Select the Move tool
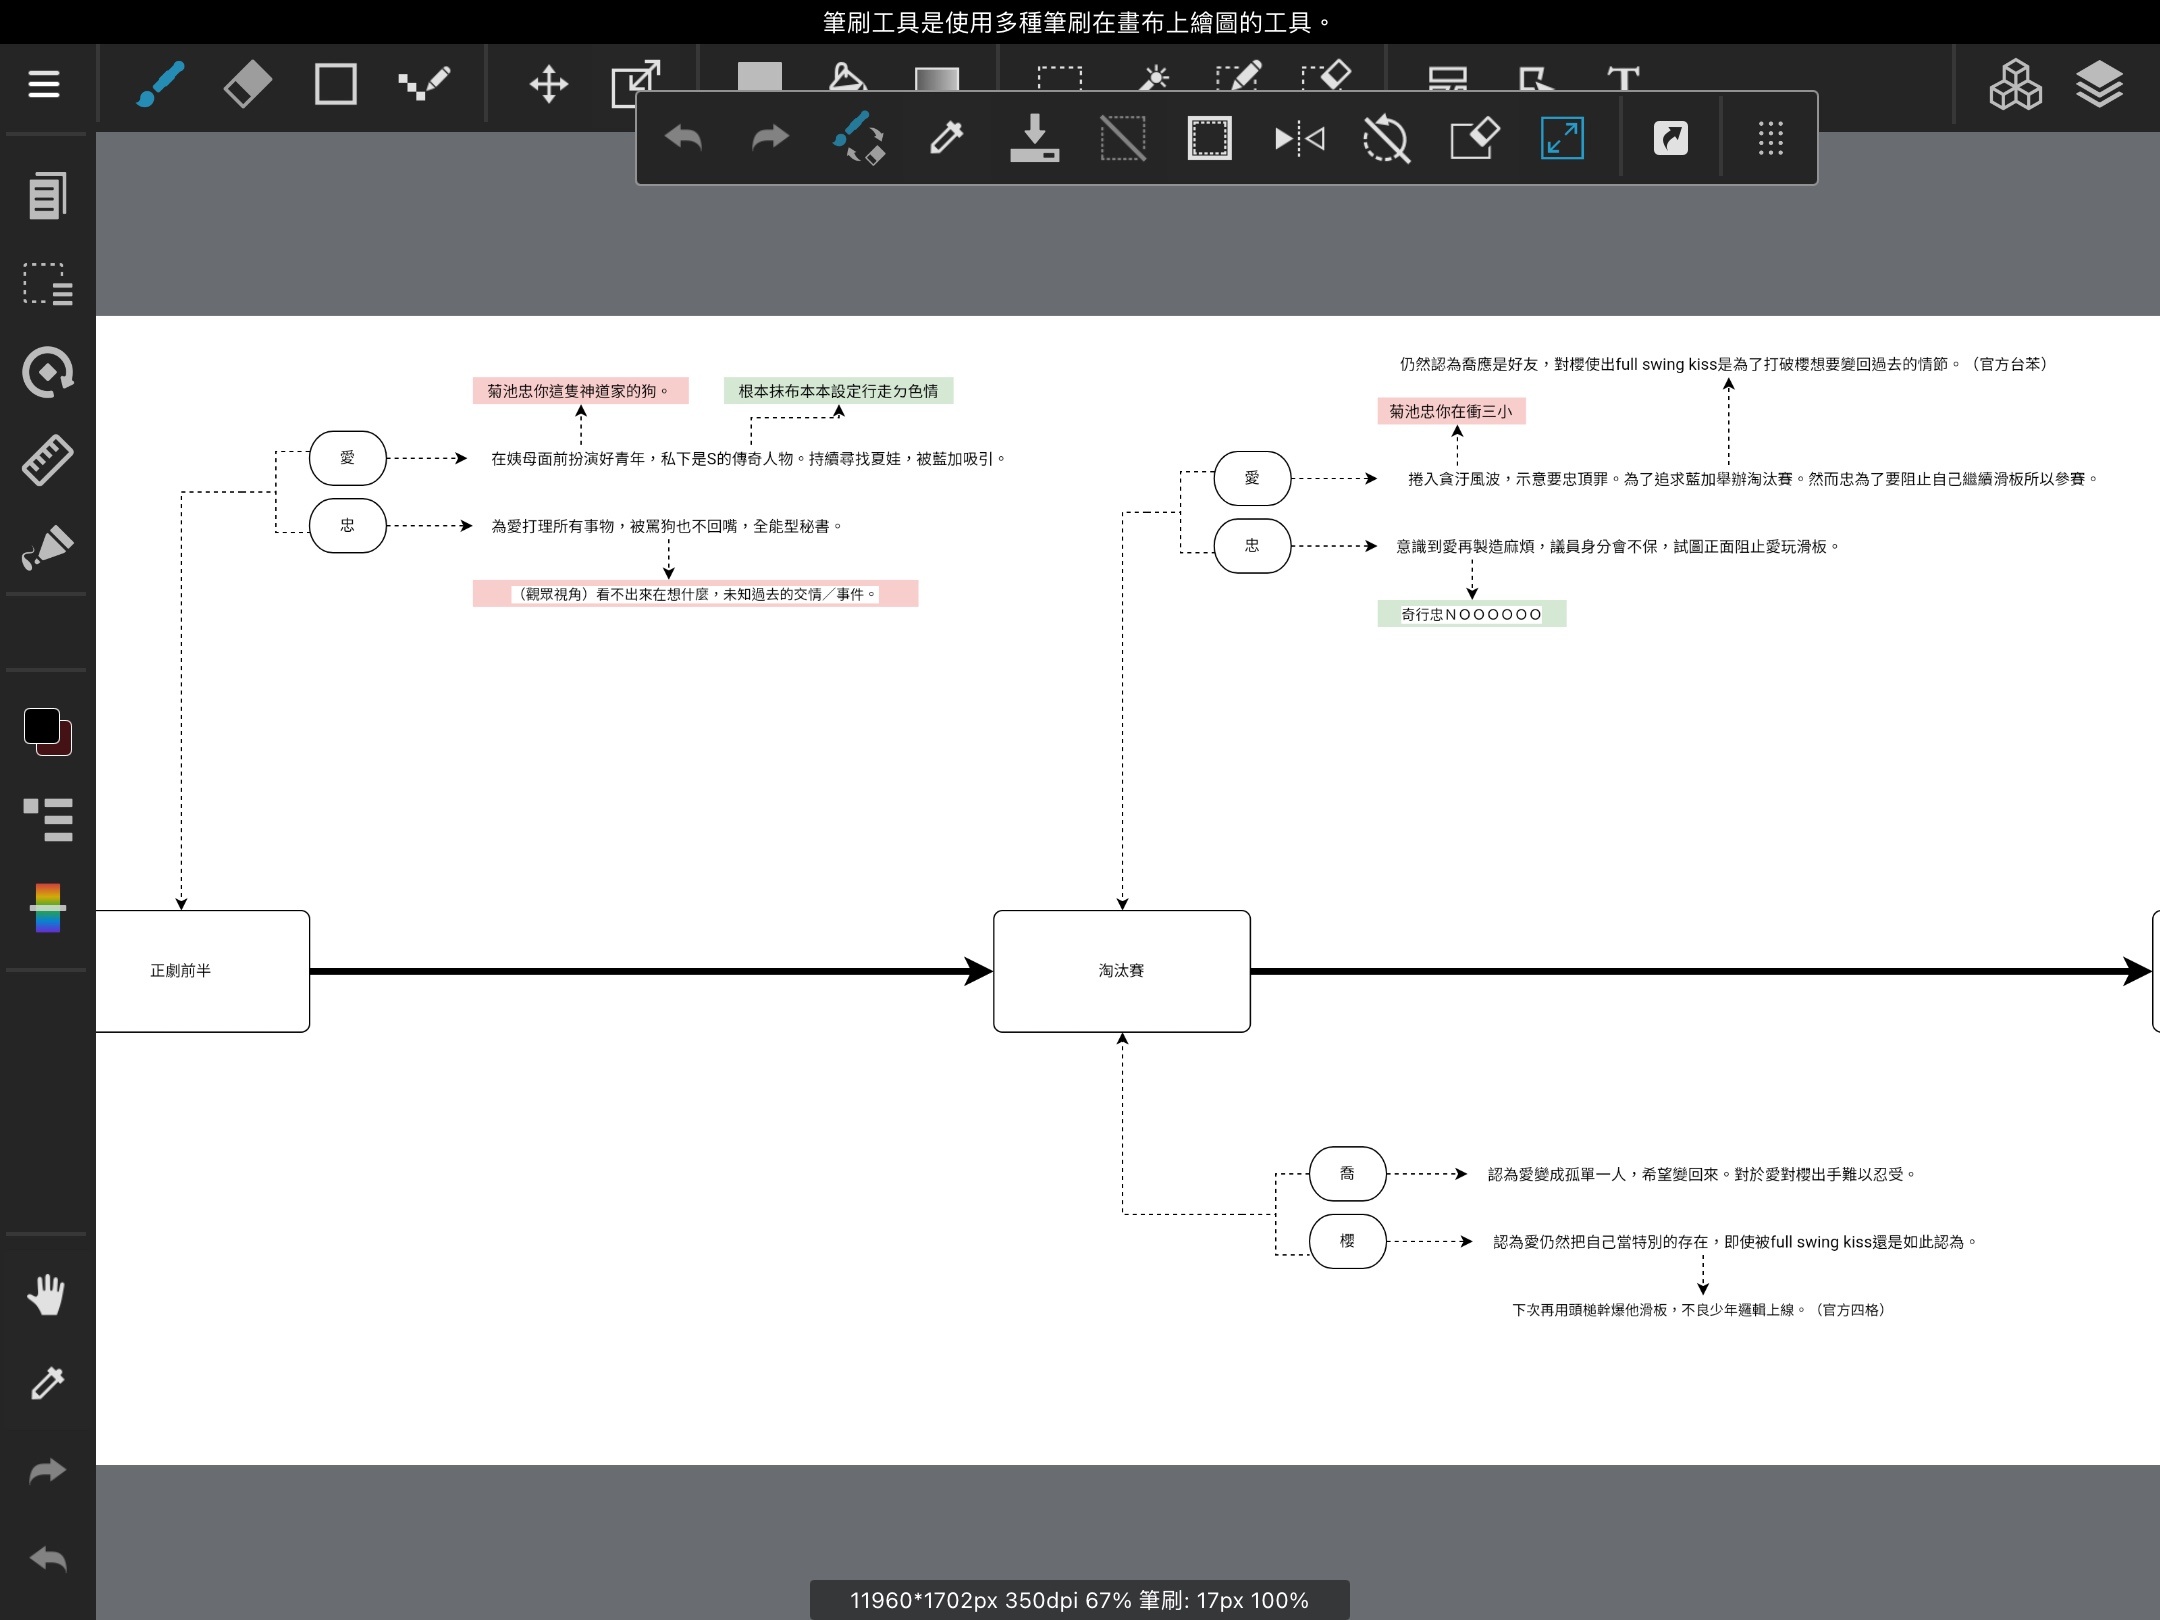The height and width of the screenshot is (1620, 2160). pos(549,84)
